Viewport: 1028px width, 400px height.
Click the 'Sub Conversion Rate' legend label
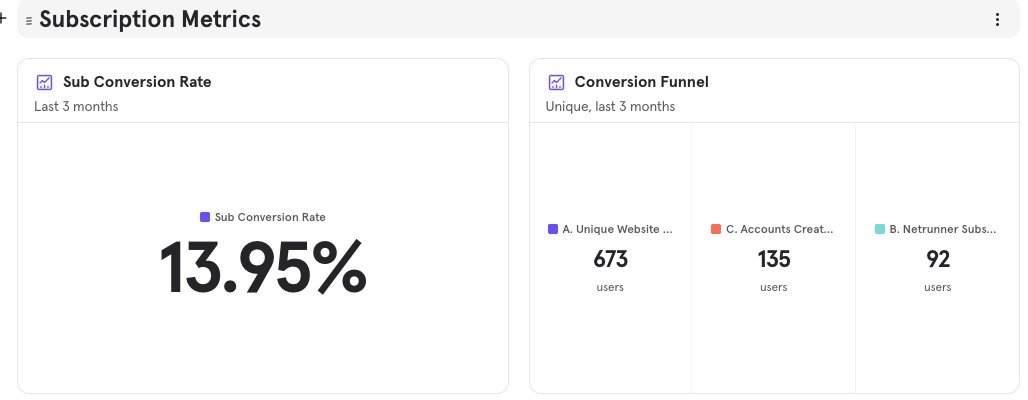(x=270, y=217)
